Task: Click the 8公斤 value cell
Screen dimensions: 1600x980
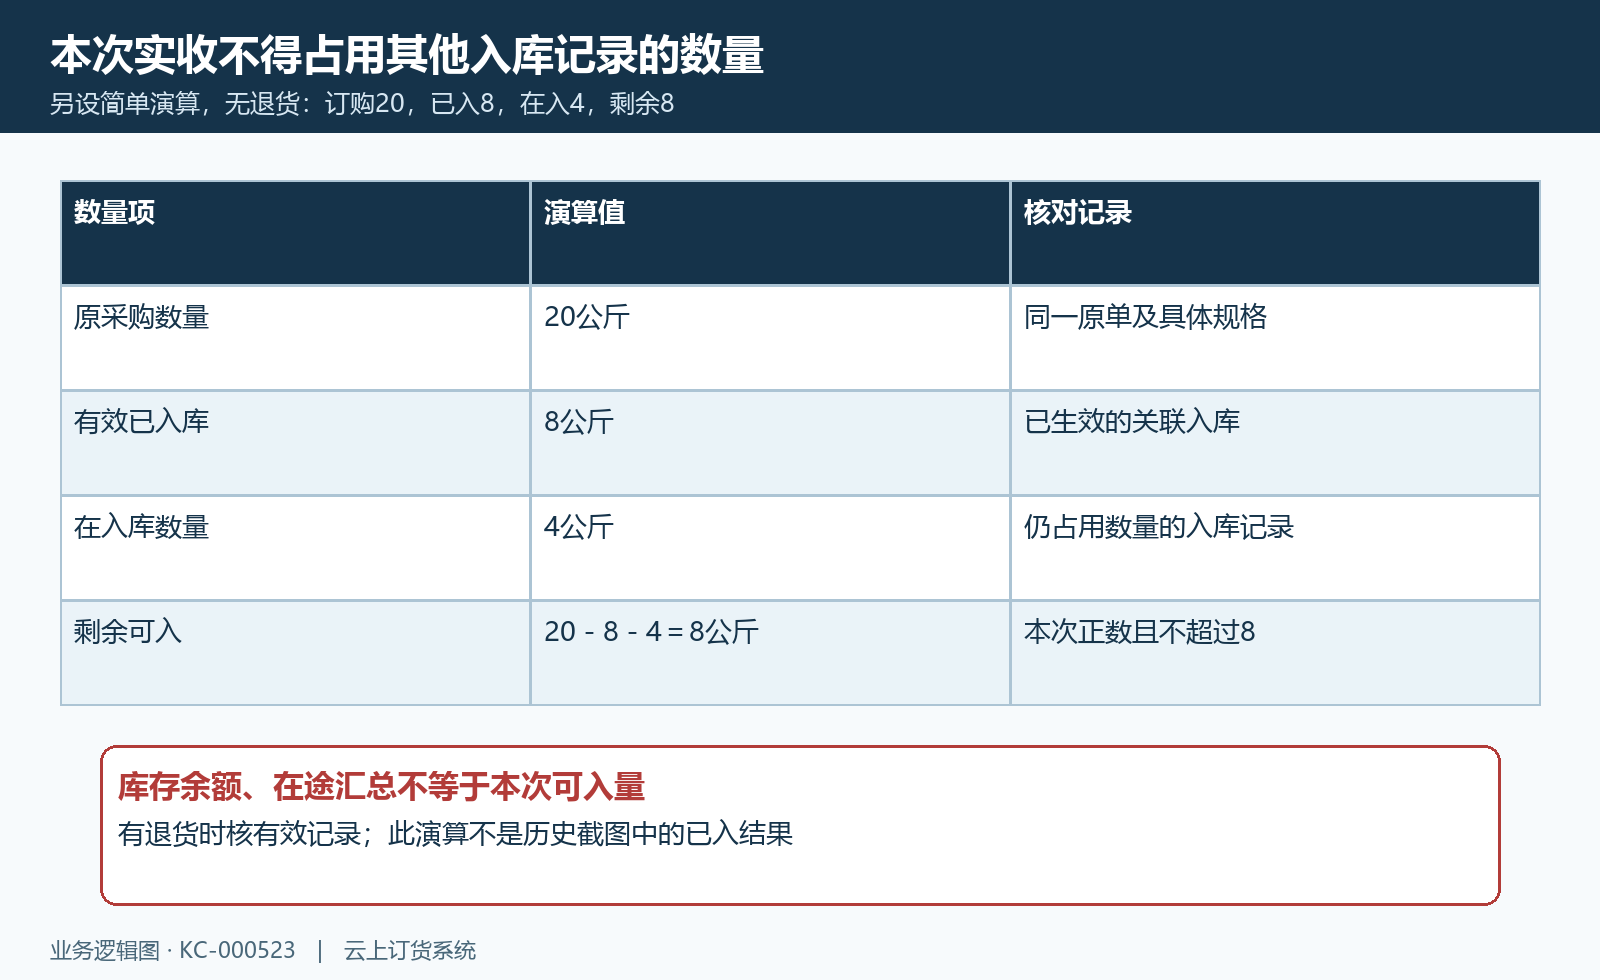Action: coord(770,443)
